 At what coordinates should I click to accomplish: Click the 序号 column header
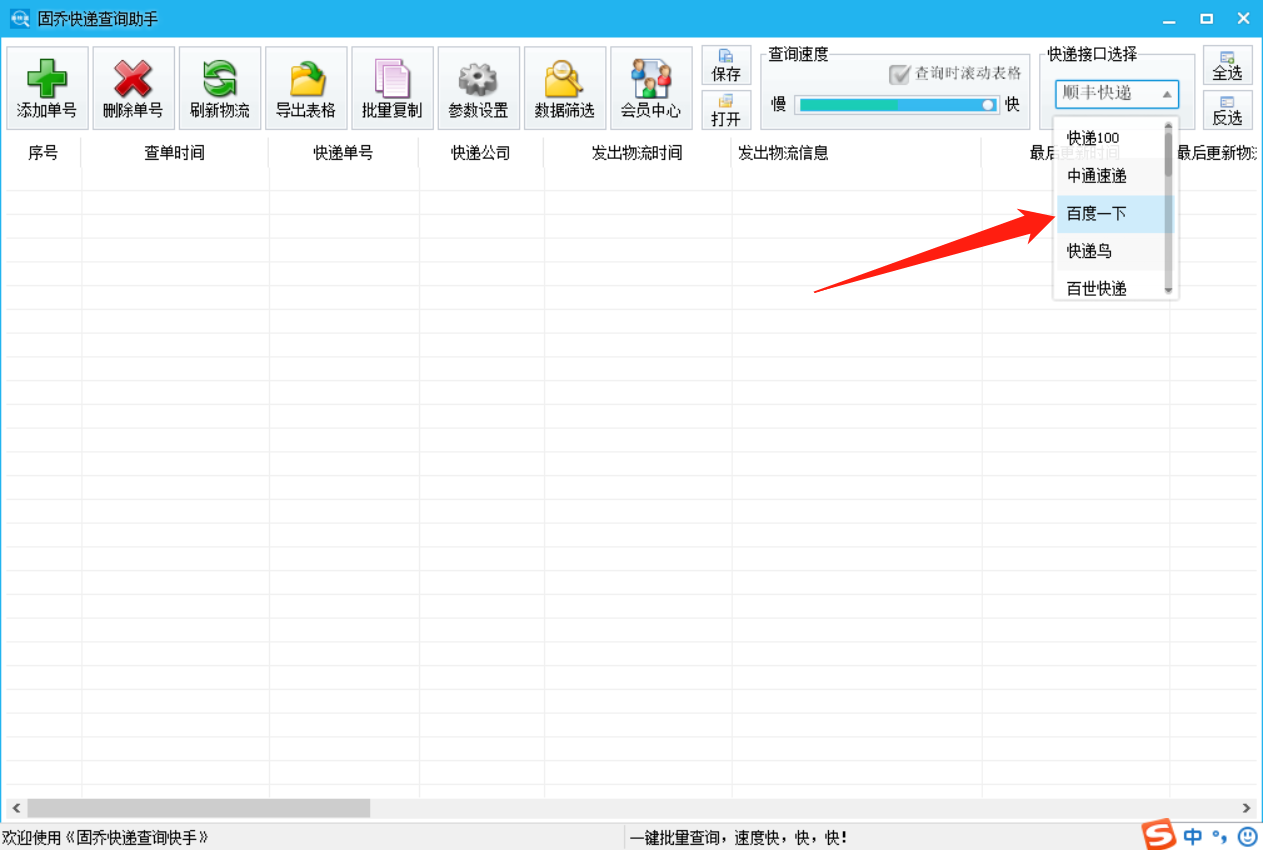tap(43, 153)
